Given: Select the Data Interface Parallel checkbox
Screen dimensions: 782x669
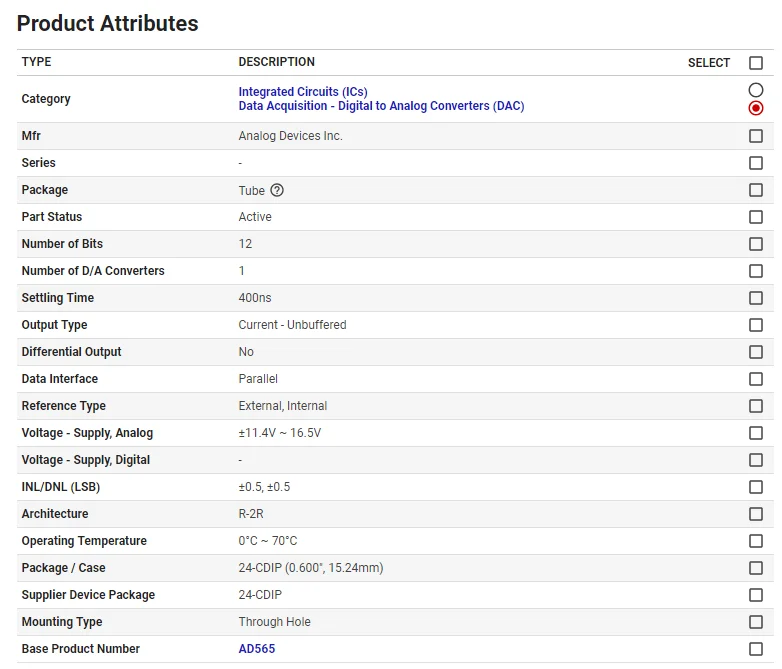Looking at the screenshot, I should pos(756,379).
